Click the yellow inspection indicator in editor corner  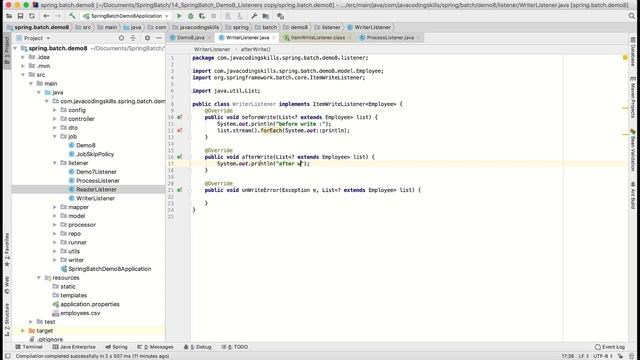coord(625,58)
